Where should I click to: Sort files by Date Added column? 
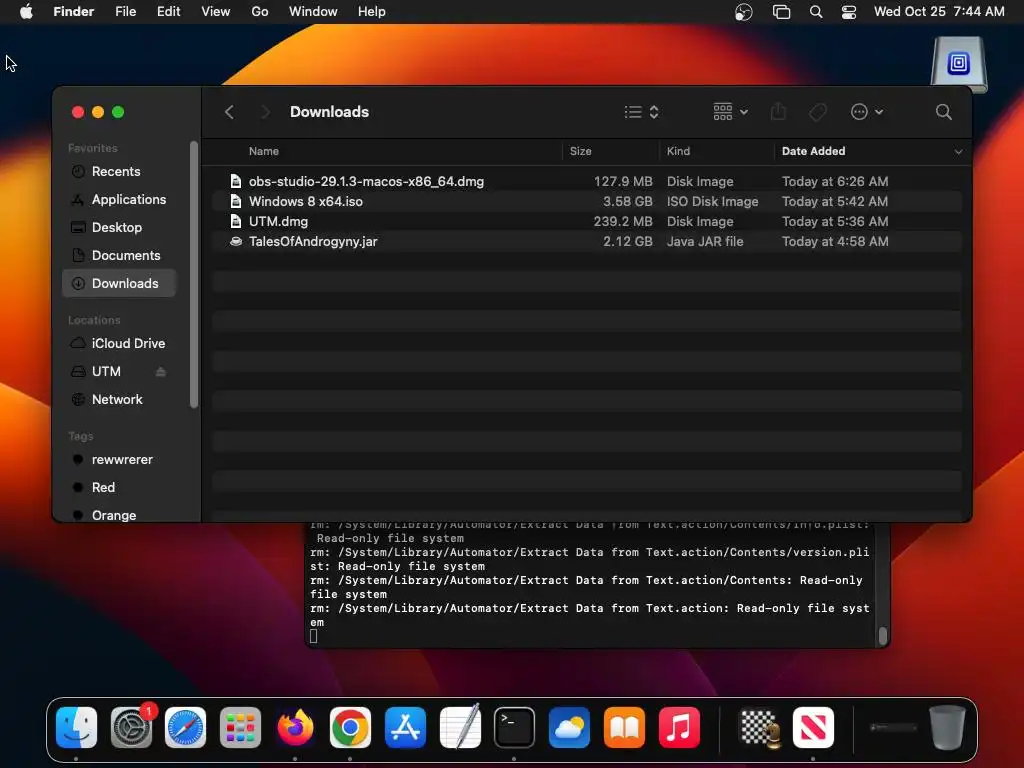(x=813, y=151)
